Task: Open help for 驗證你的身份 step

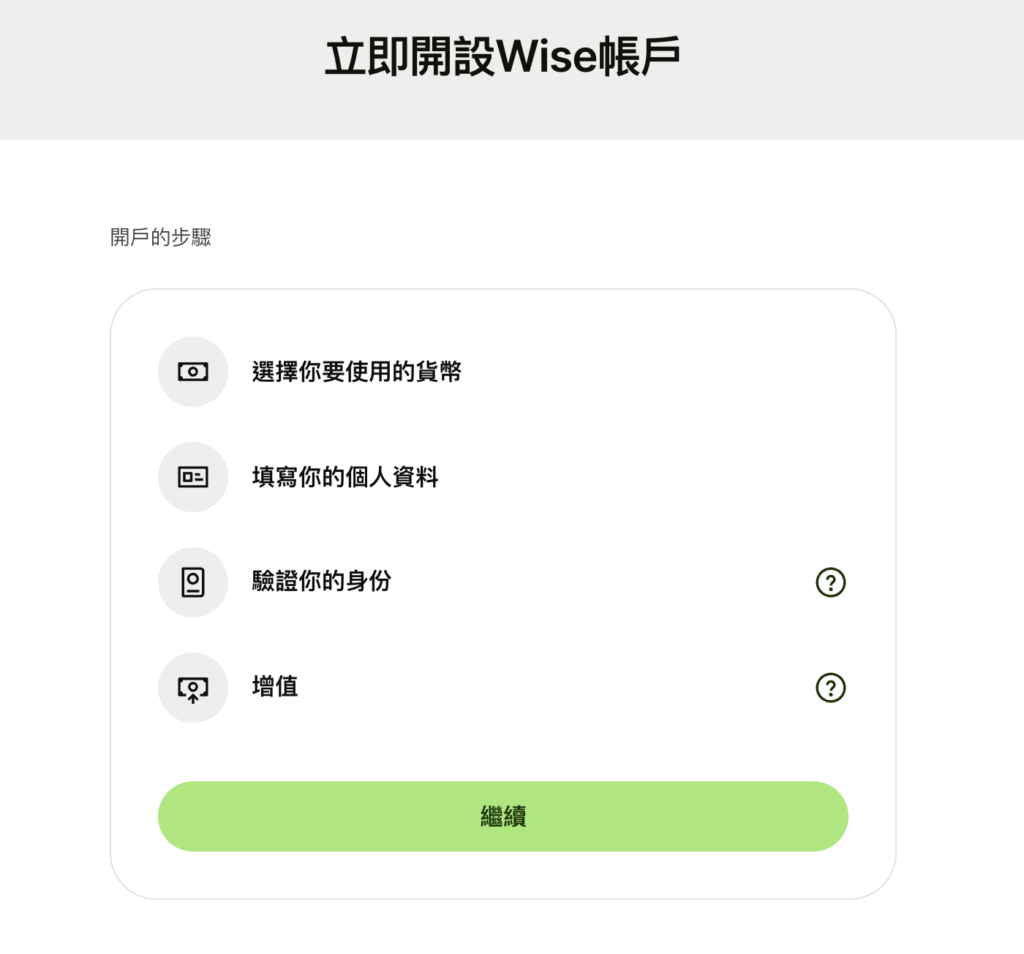Action: (x=831, y=582)
